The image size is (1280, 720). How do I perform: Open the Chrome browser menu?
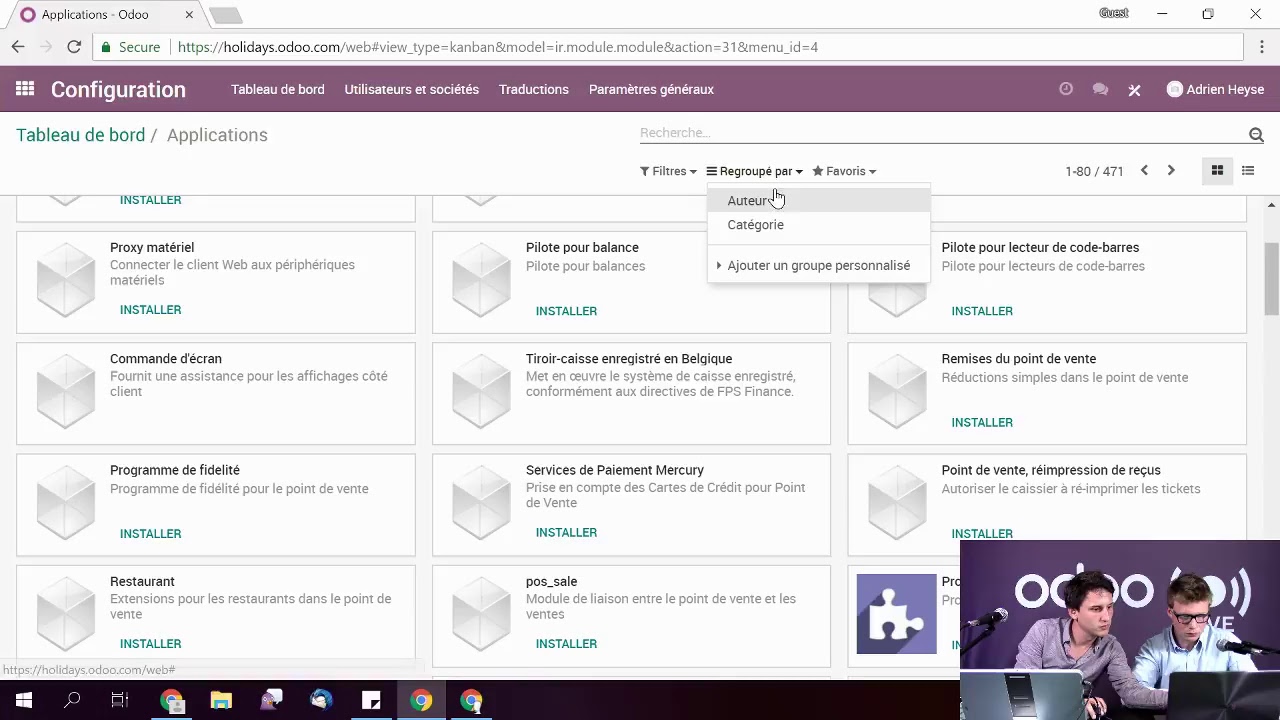coord(1262,47)
